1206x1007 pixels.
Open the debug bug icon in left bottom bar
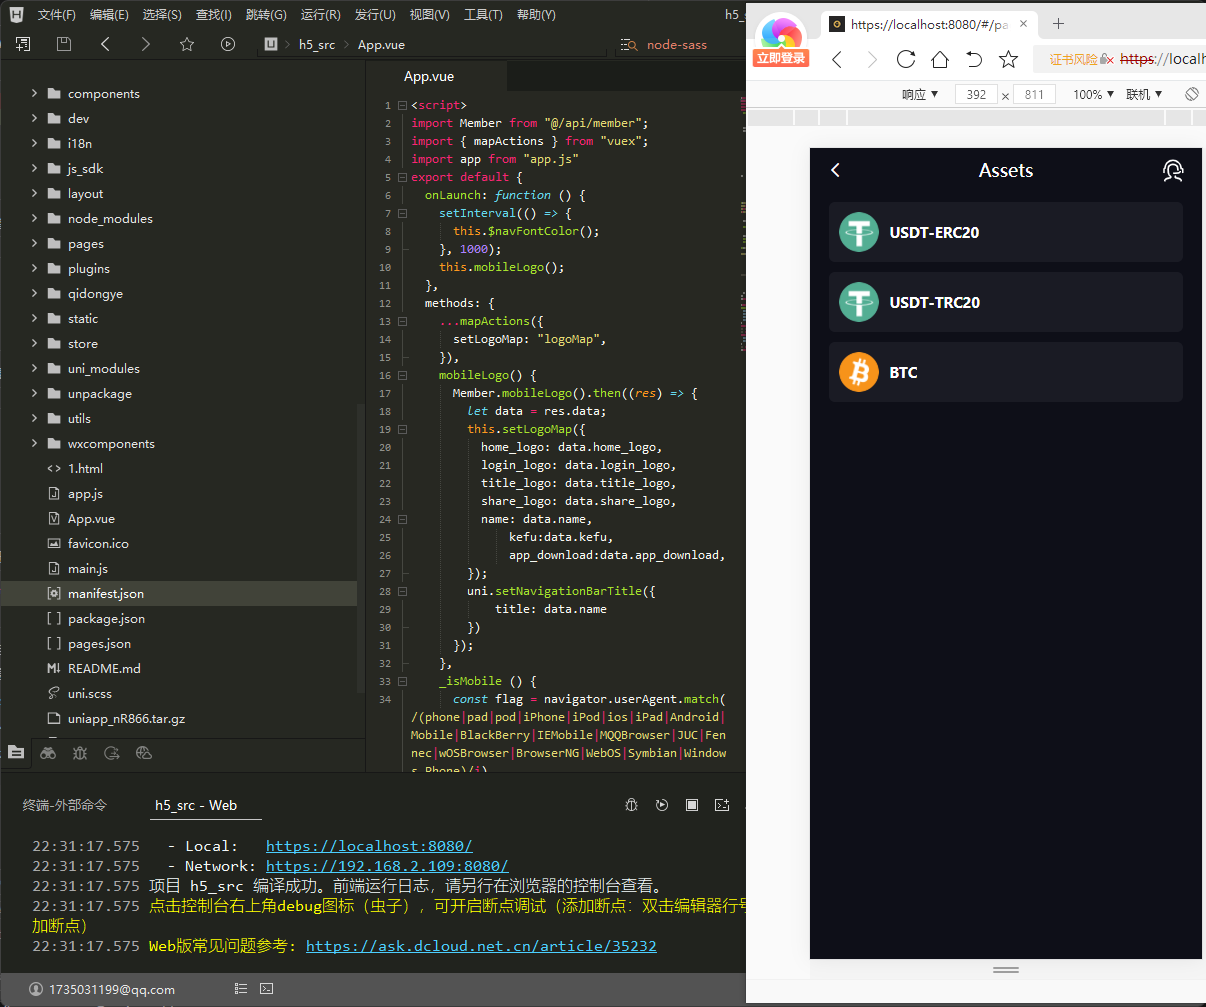[x=80, y=753]
